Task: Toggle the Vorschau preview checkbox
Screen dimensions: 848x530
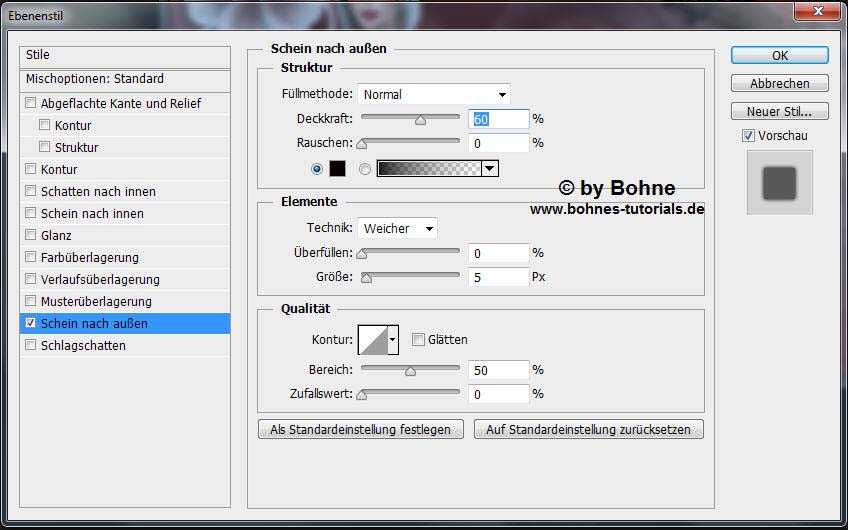Action: point(748,135)
